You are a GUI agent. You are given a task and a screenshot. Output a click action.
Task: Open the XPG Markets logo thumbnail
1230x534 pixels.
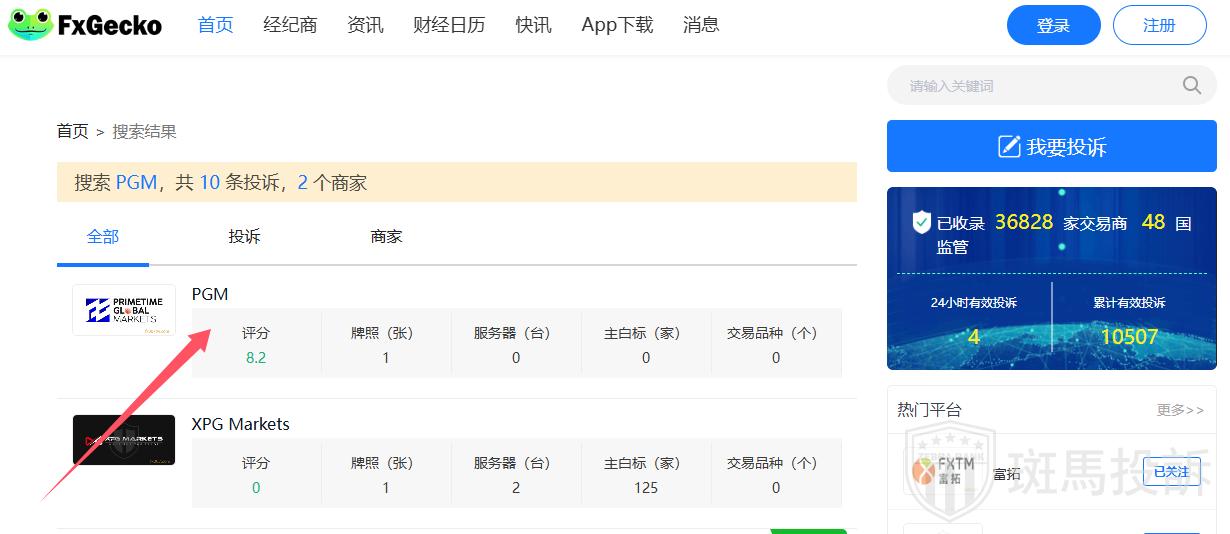[124, 440]
